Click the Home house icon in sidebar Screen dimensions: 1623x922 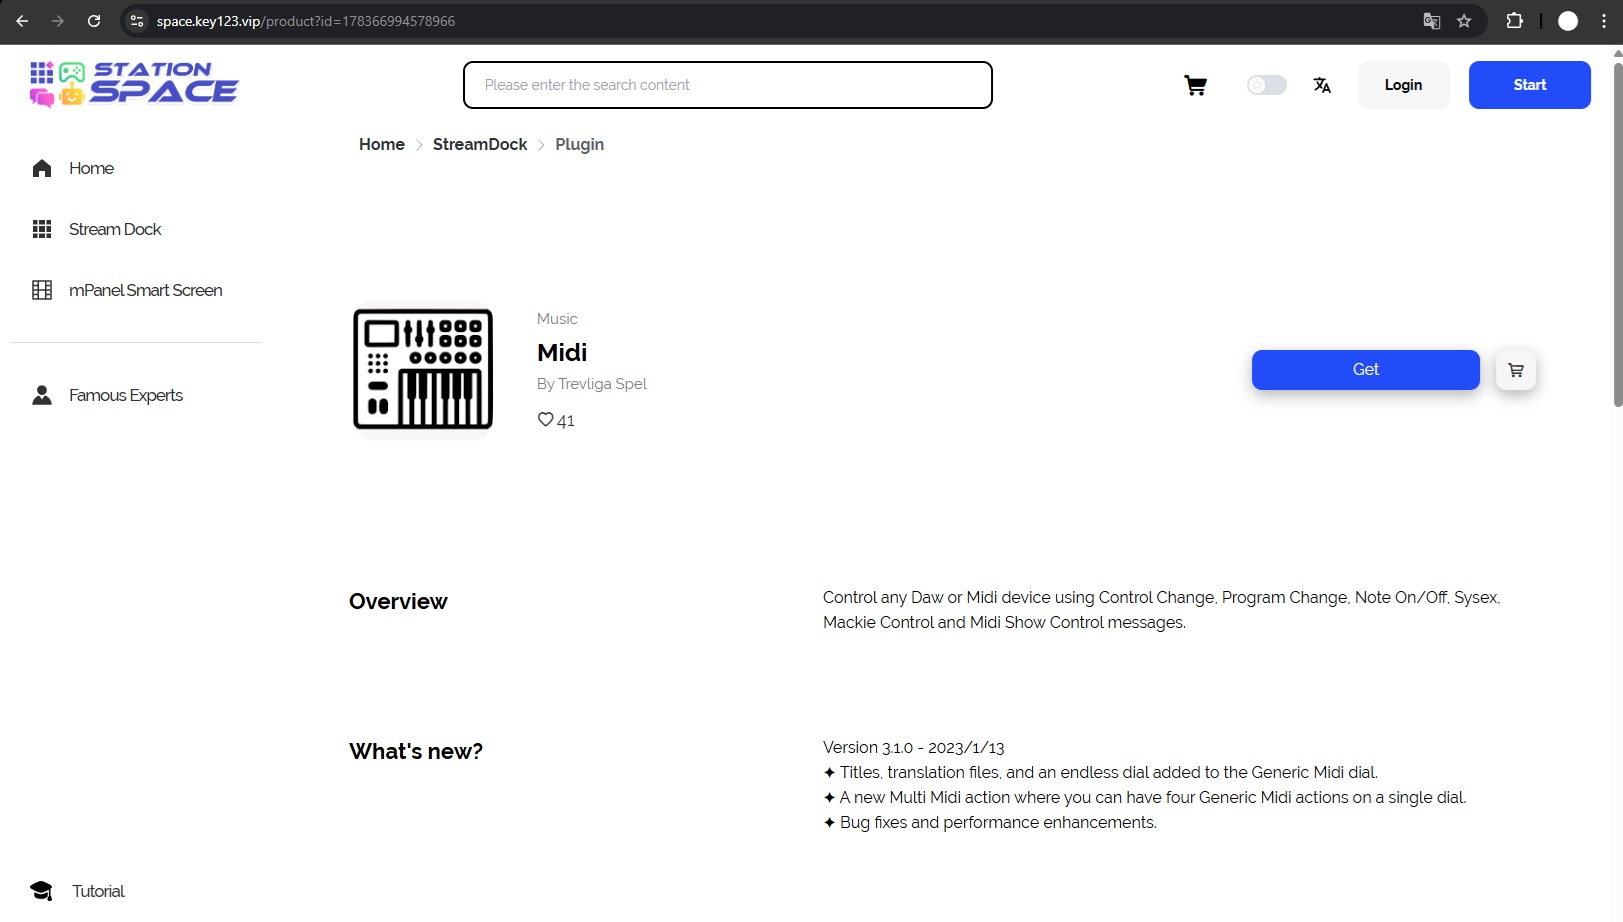[42, 168]
